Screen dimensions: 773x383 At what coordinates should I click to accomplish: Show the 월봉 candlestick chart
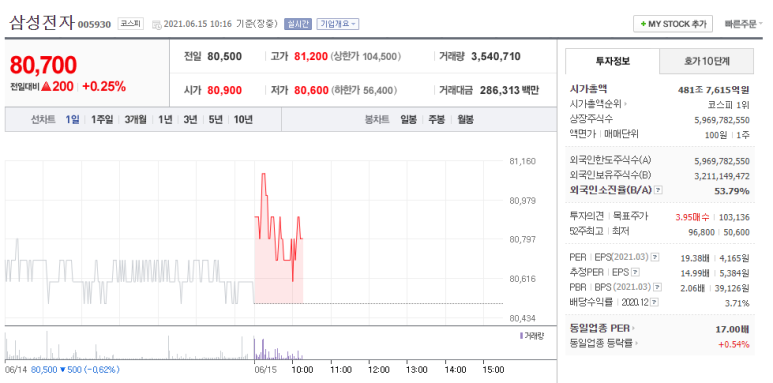(x=465, y=120)
